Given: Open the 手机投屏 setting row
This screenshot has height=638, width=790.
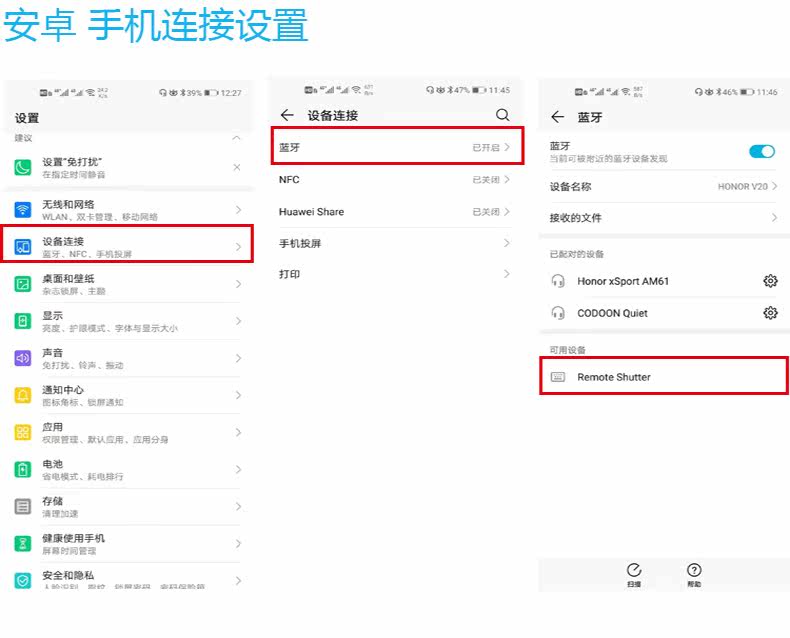Looking at the screenshot, I should point(394,243).
